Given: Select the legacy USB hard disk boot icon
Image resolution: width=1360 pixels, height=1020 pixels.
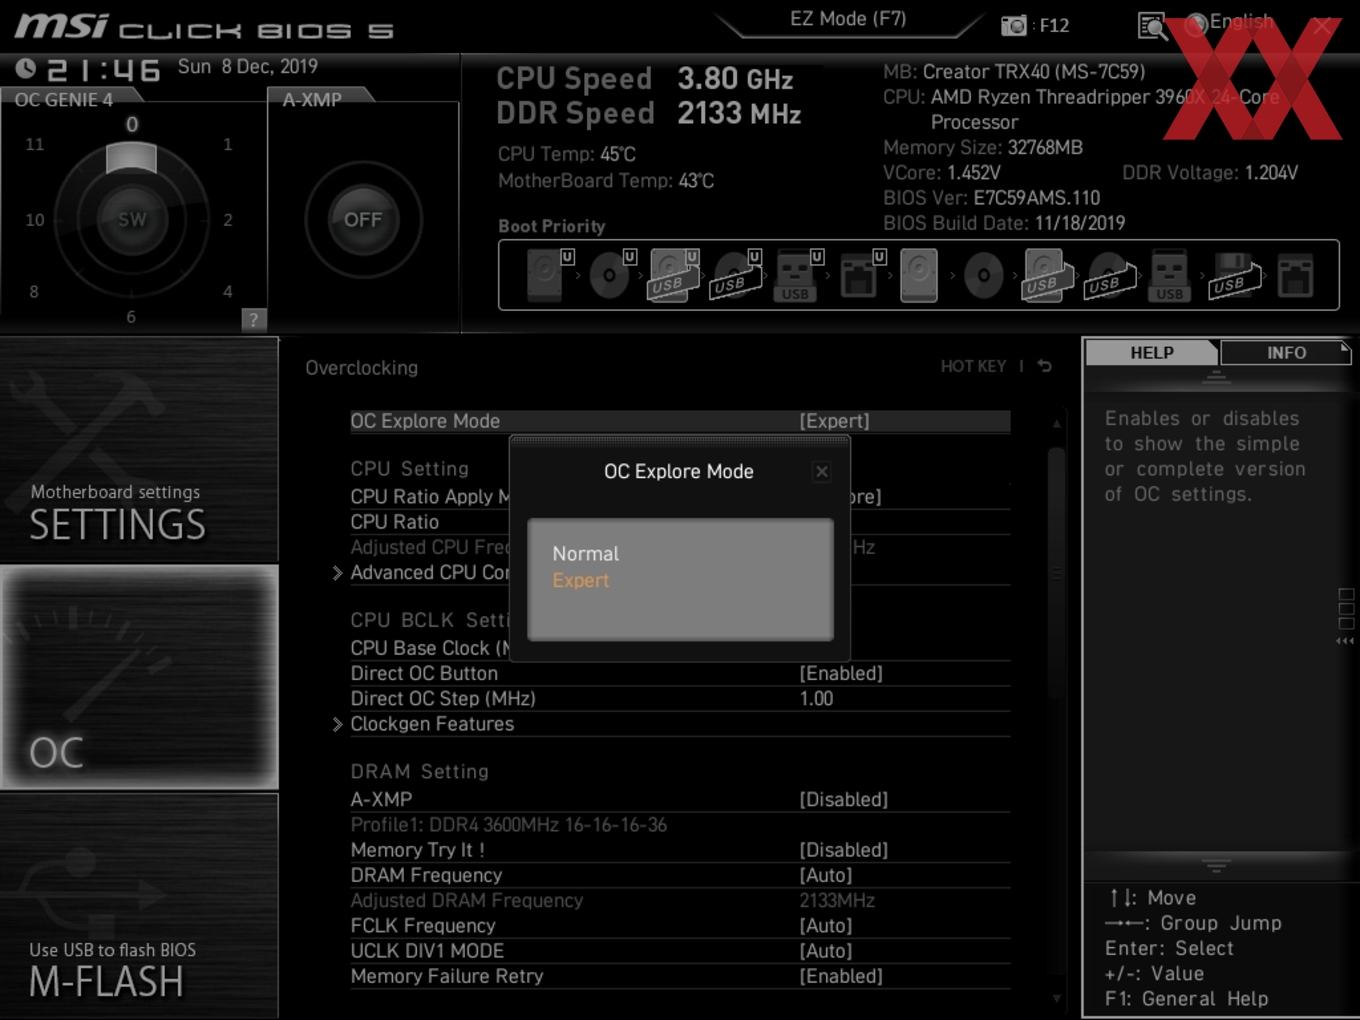Looking at the screenshot, I should coord(1045,275).
